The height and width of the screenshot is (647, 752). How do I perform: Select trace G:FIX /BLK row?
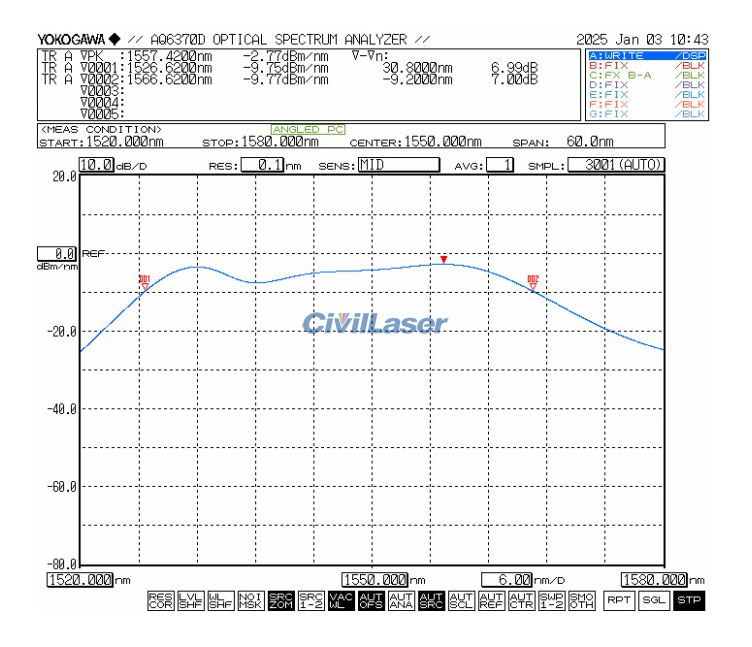[647, 114]
